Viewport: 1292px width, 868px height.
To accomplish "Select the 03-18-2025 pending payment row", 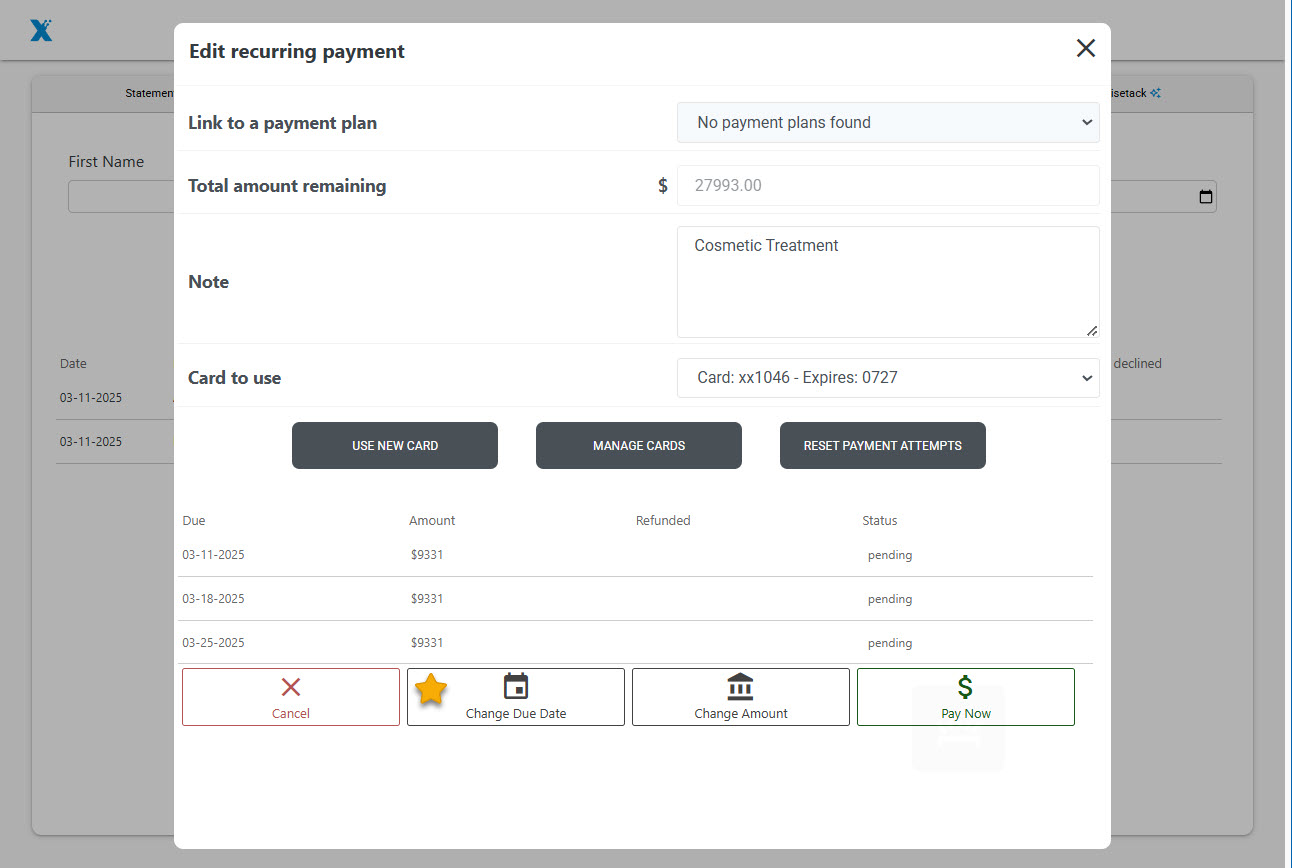I will pos(635,599).
